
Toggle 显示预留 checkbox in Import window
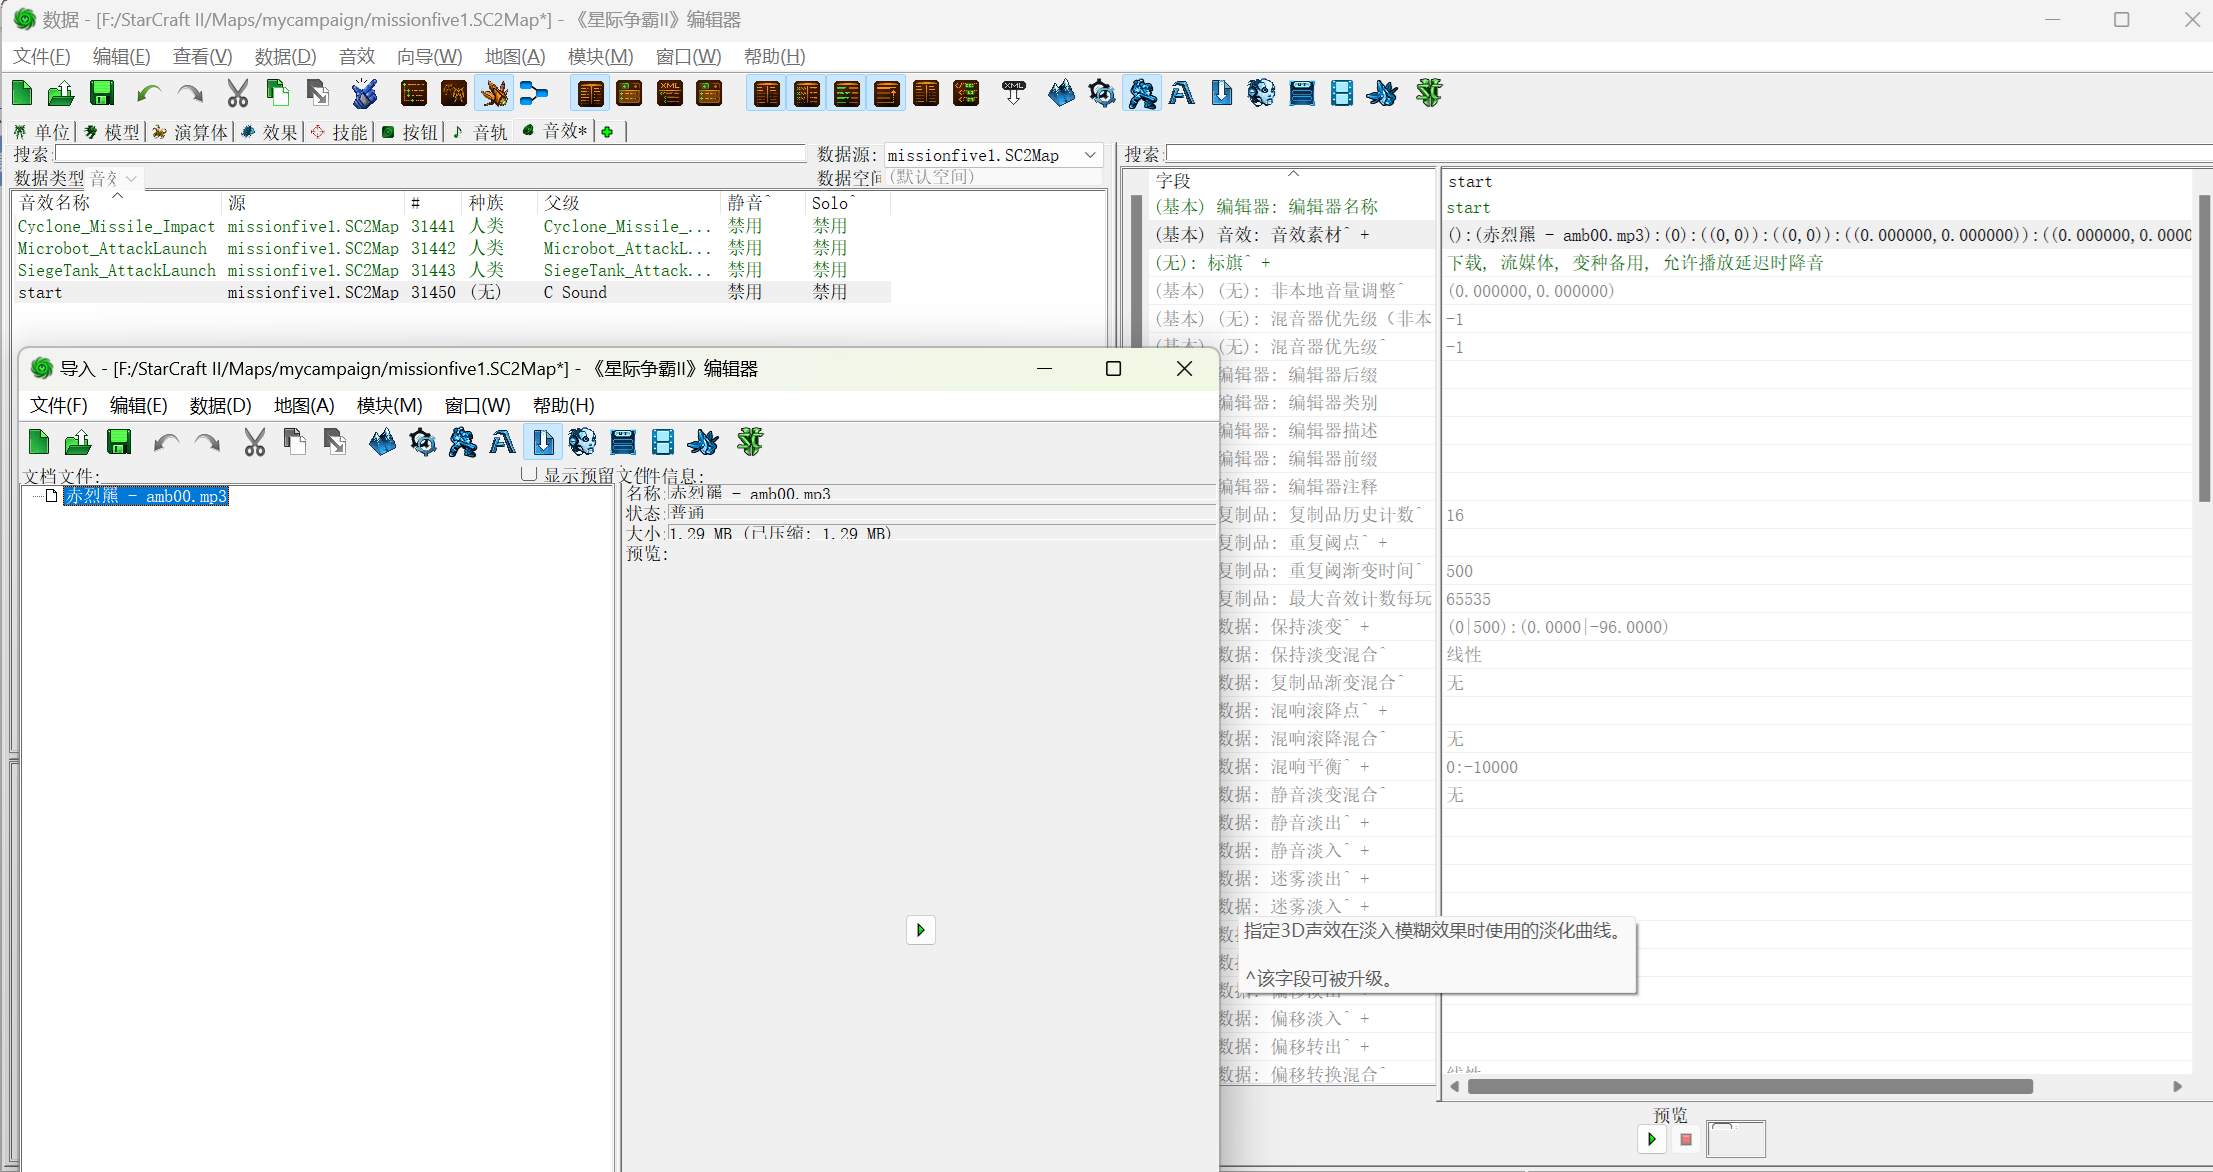coord(529,474)
